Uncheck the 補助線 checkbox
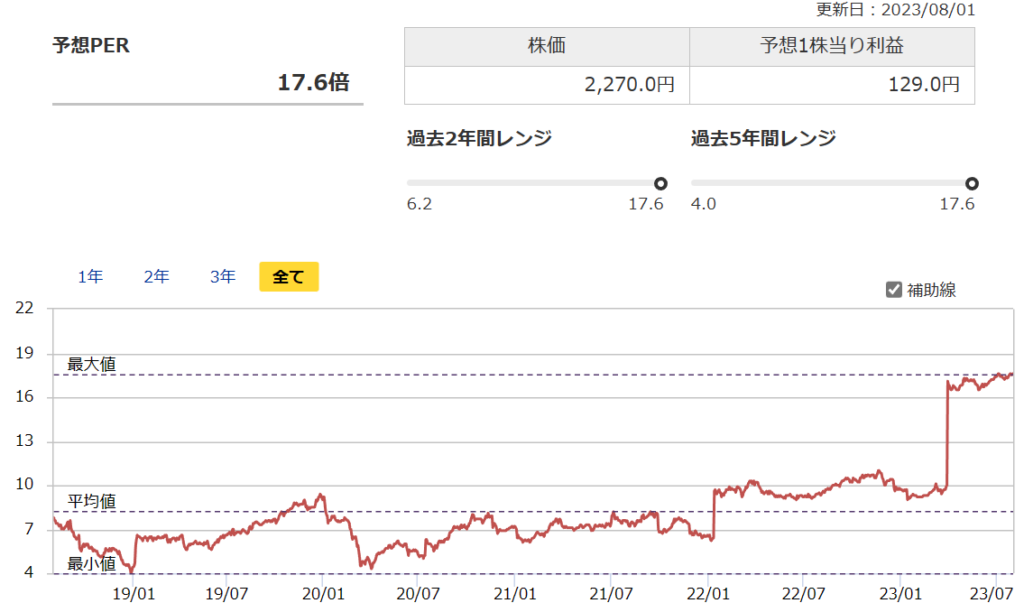This screenshot has height=603, width=1024. tap(893, 289)
